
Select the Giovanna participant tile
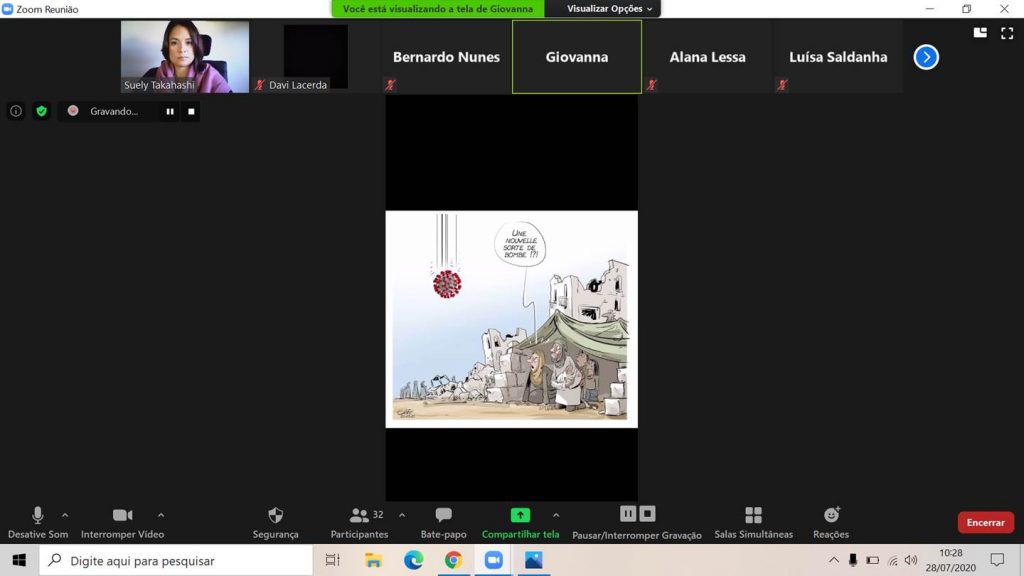(577, 57)
